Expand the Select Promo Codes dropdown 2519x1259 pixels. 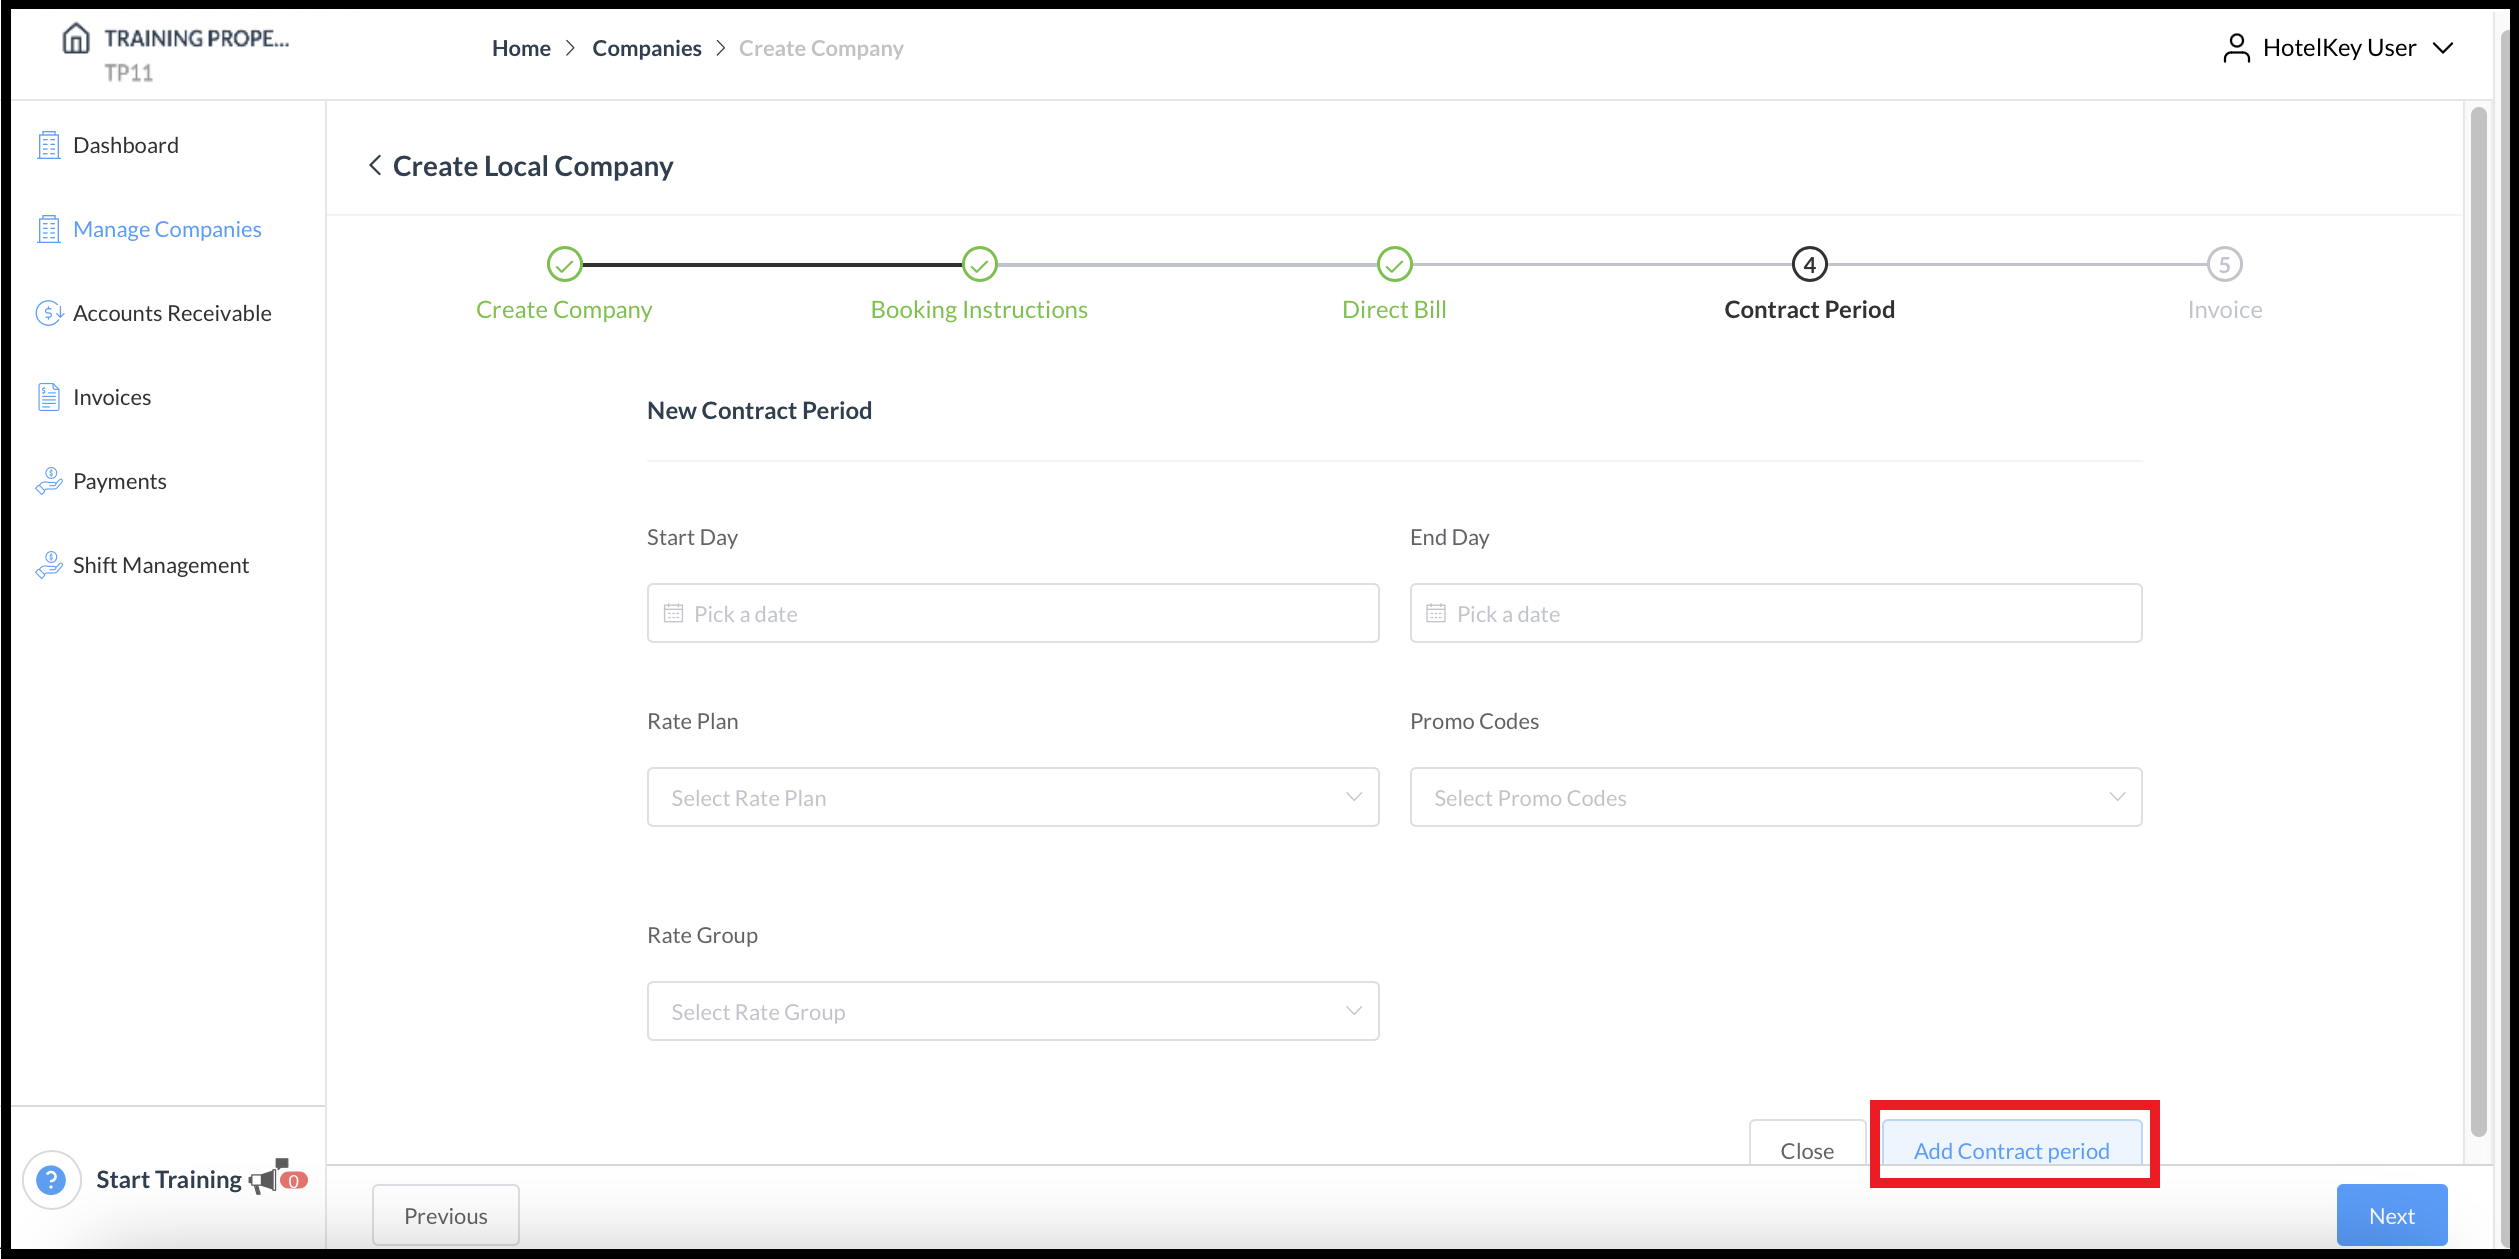pyautogui.click(x=1775, y=797)
